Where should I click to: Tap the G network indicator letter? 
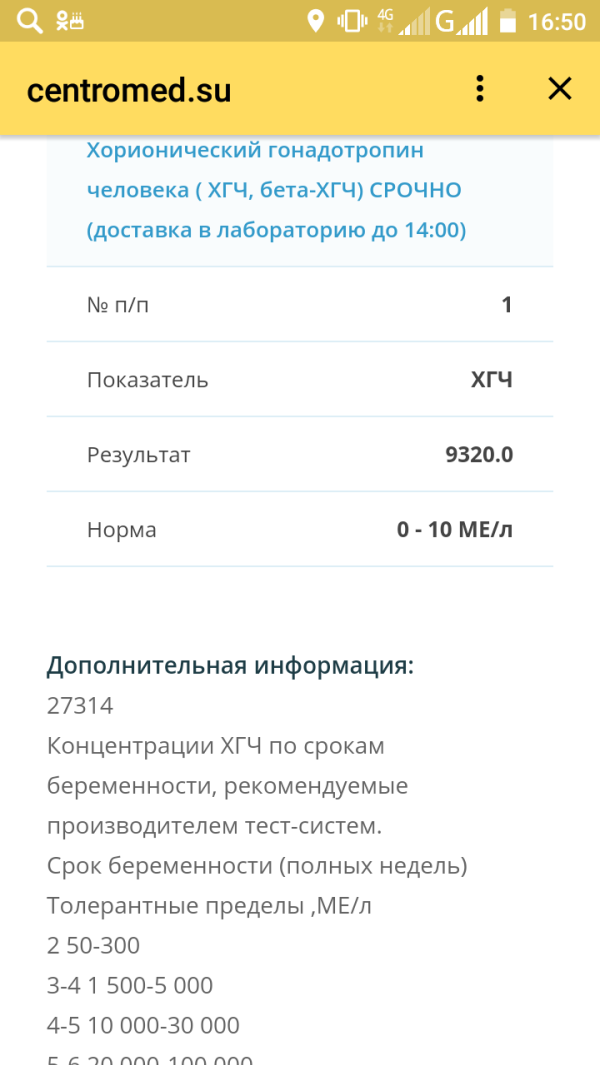[445, 20]
